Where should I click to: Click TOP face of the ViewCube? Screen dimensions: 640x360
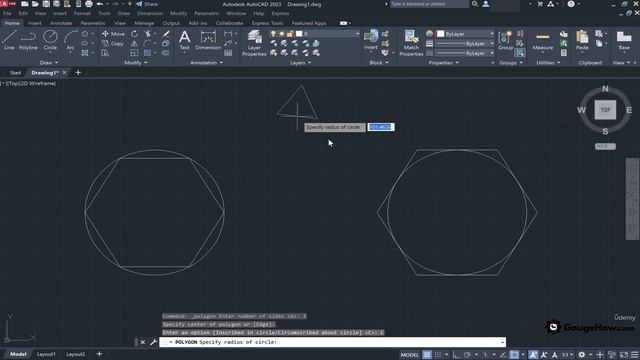coord(605,110)
